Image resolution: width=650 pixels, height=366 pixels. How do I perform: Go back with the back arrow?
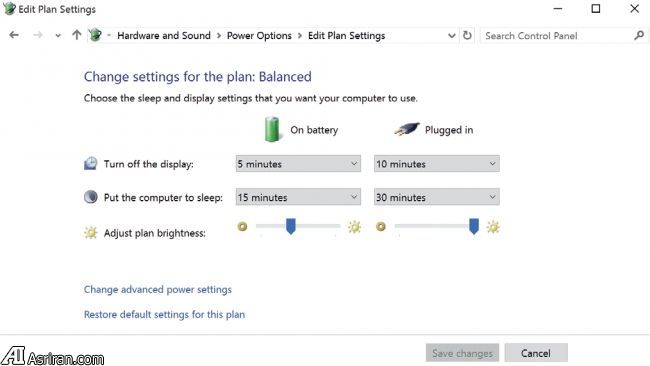click(x=14, y=35)
